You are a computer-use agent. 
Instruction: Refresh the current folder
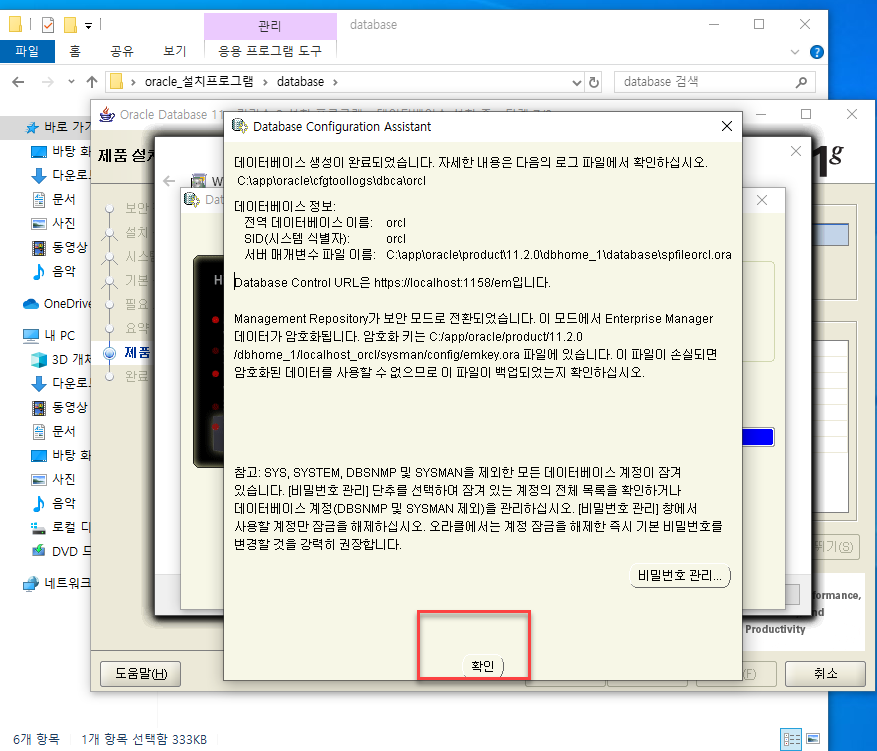[593, 82]
